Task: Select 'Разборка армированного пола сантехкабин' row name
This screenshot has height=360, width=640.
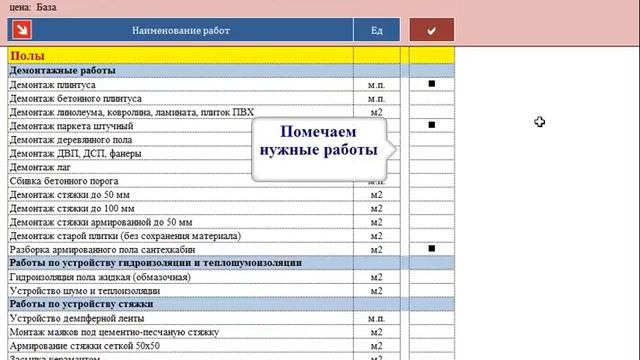Action: click(x=102, y=249)
